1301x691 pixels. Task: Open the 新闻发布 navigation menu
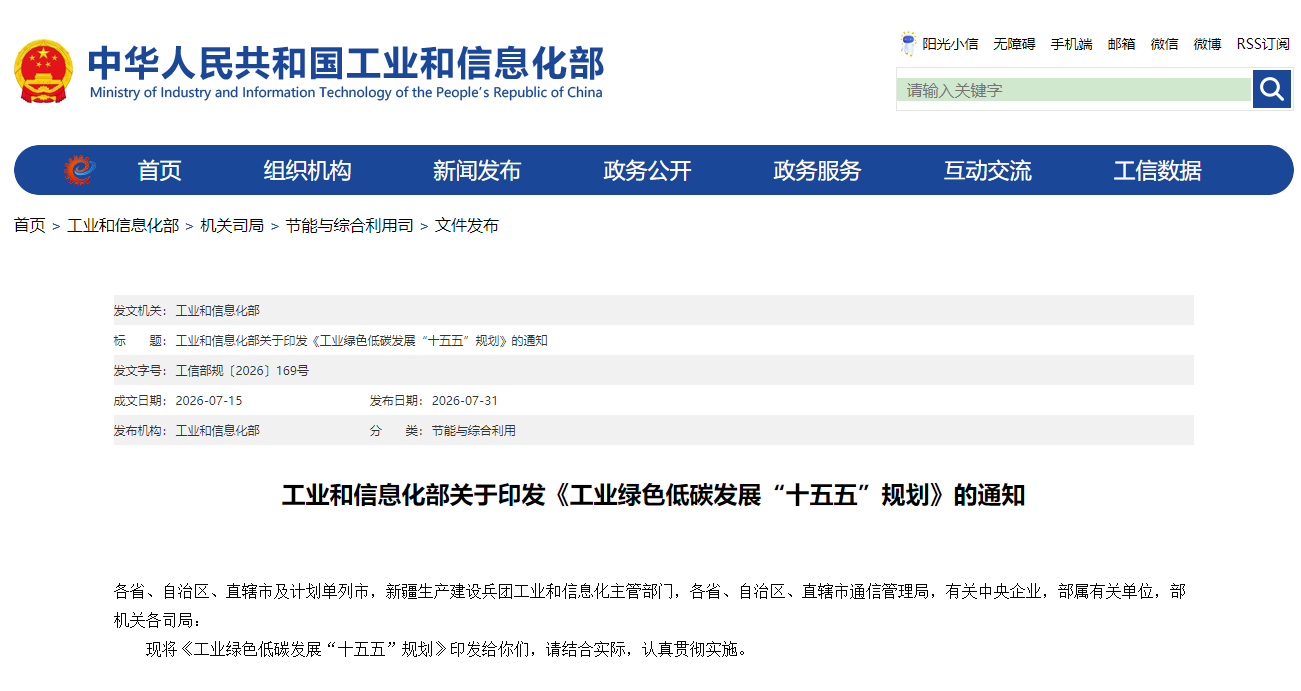(x=477, y=171)
